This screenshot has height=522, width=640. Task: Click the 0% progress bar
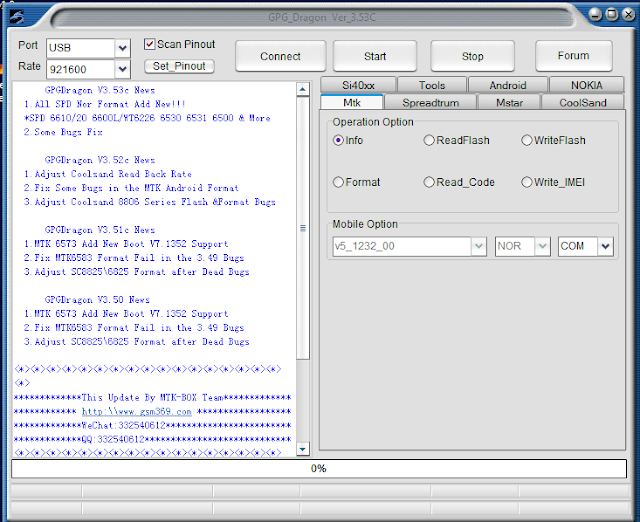pos(319,469)
